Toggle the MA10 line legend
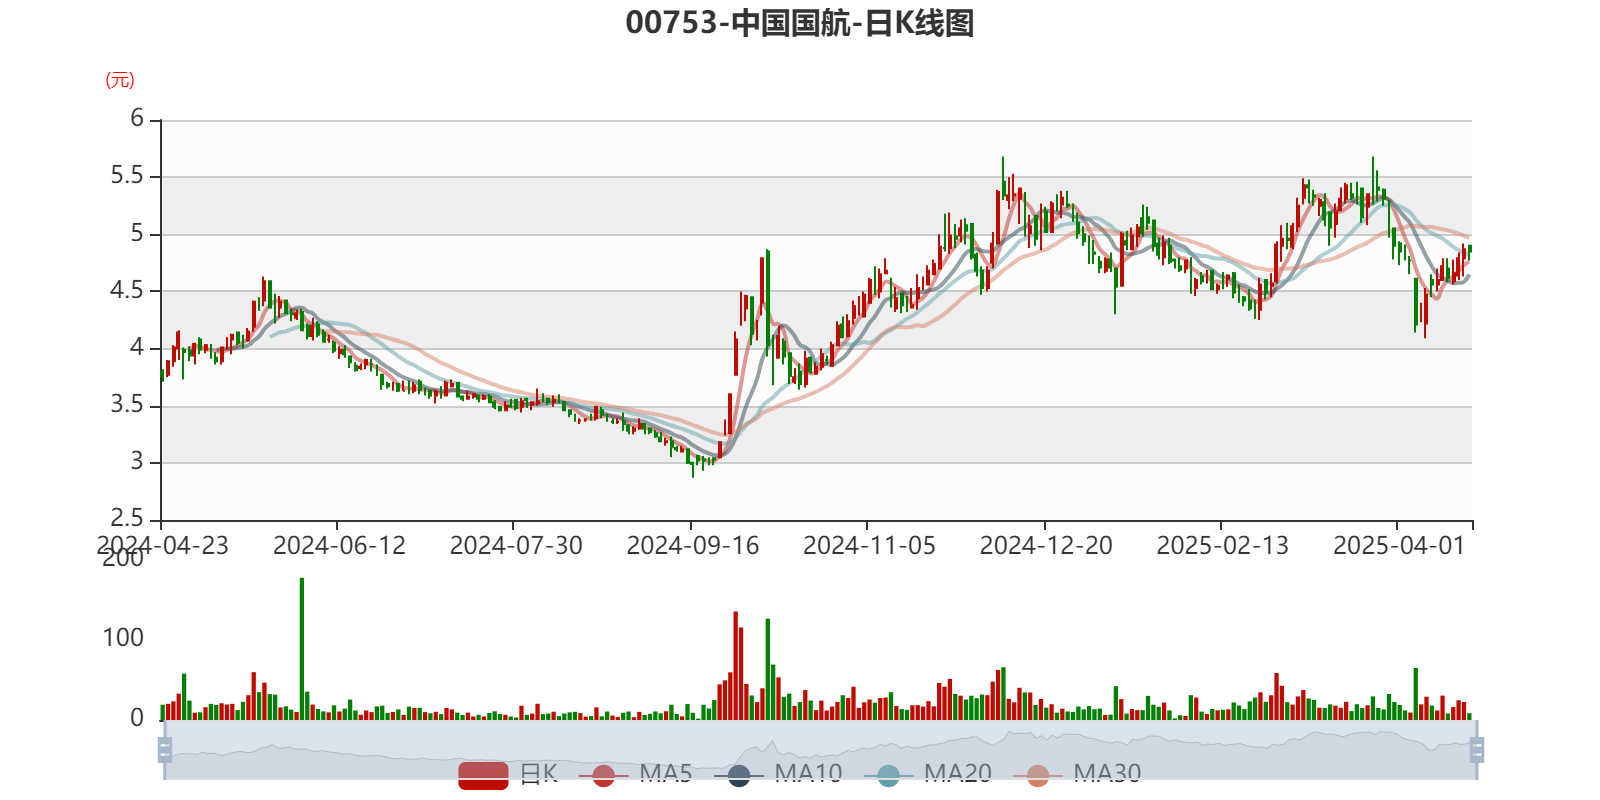Viewport: 1600px width, 800px height. pyautogui.click(x=779, y=775)
